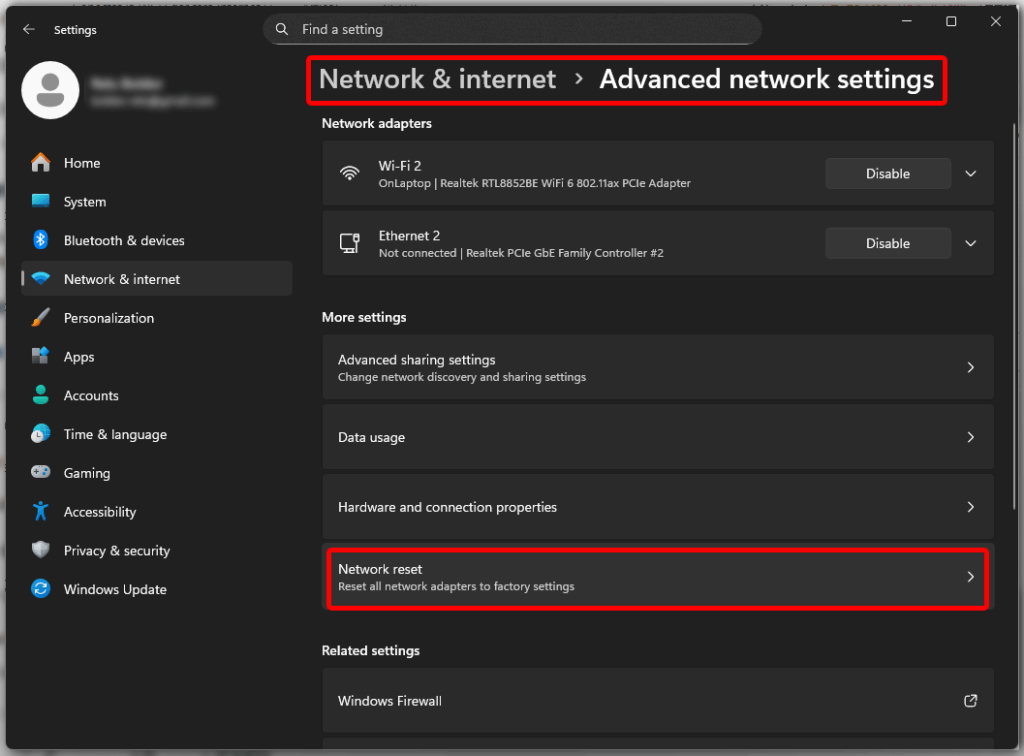Viewport: 1024px width, 756px height.
Task: Click the vertical scrollbar on right
Action: click(1014, 317)
